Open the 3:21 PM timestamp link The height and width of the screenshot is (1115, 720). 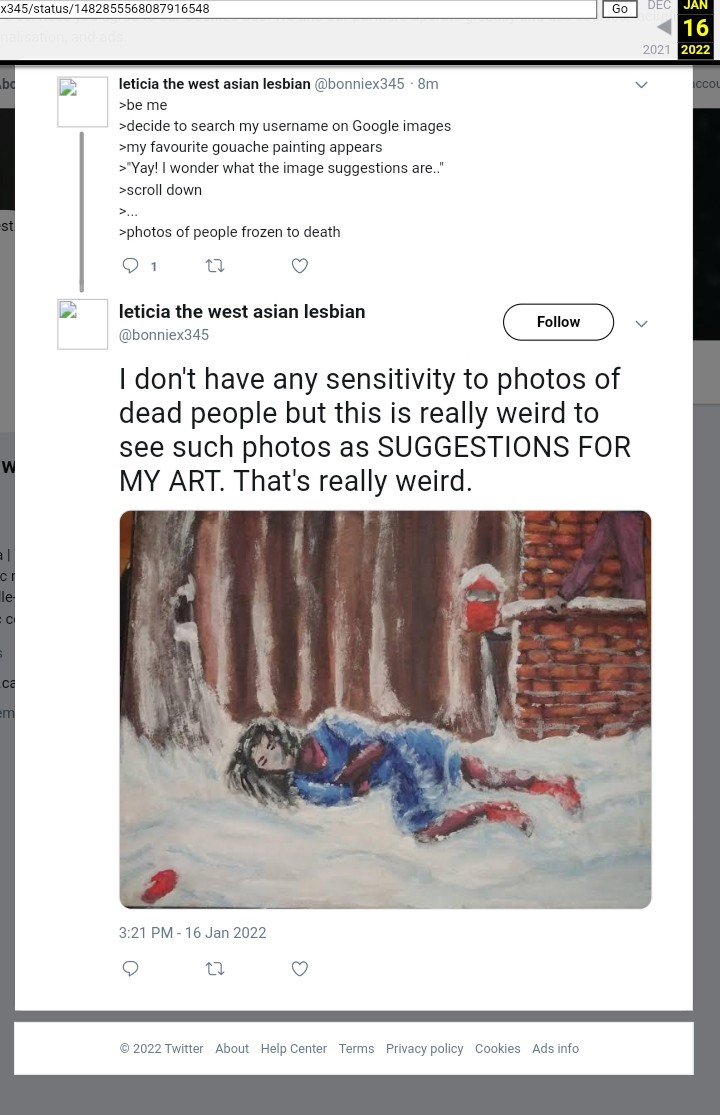click(x=192, y=933)
